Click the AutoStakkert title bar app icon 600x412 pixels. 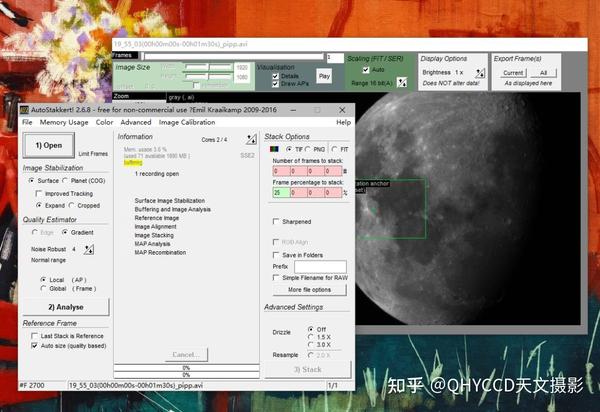coord(24,110)
